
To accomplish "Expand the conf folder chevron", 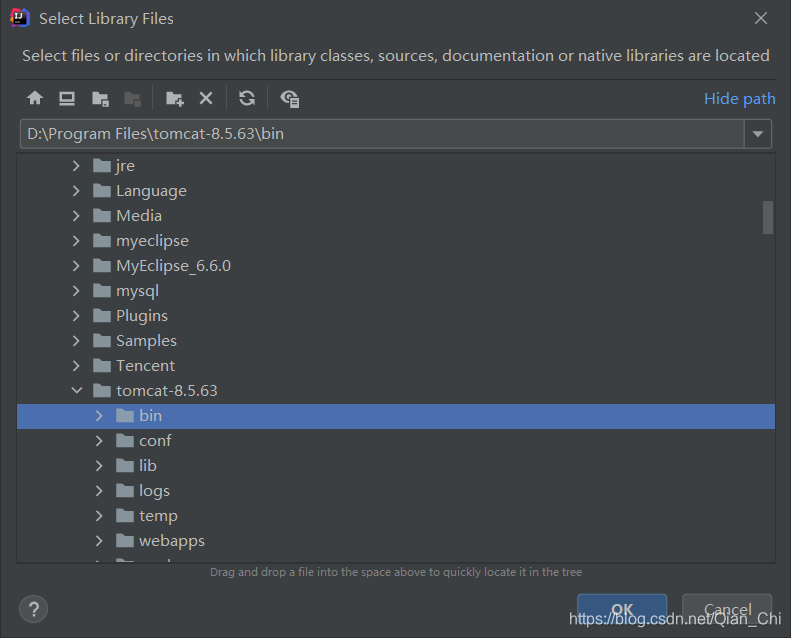I will [99, 441].
